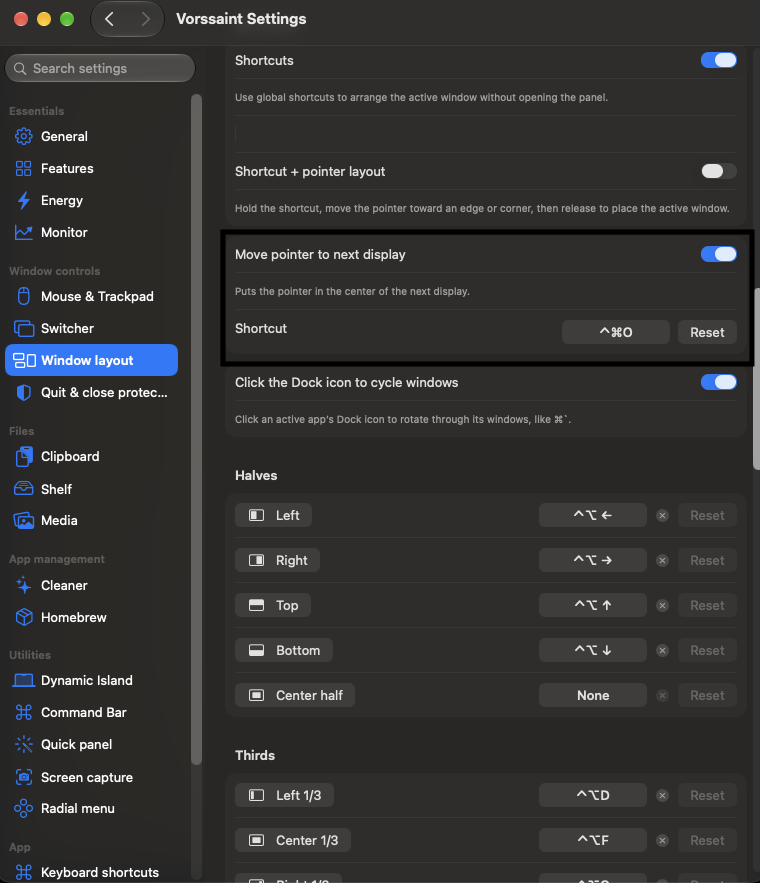Click the Quit & close protection shield icon
760x883 pixels.
(24, 393)
